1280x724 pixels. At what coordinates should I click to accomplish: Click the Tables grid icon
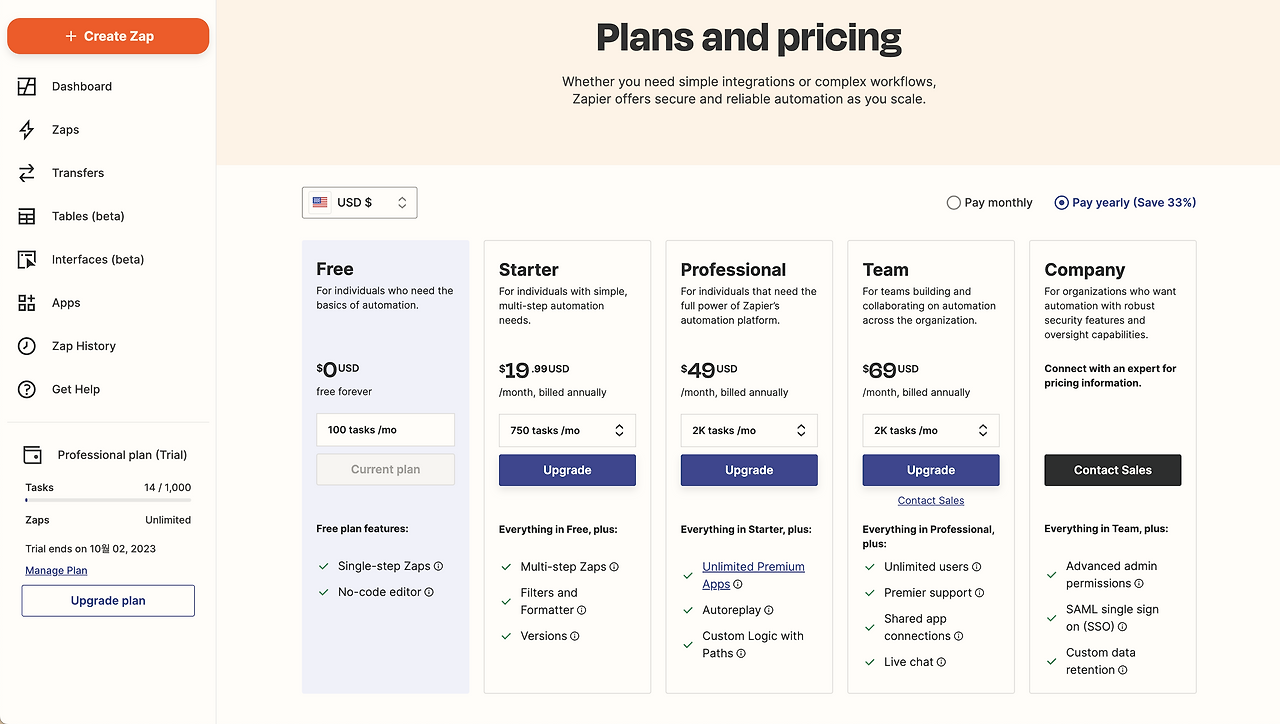[x=27, y=216]
